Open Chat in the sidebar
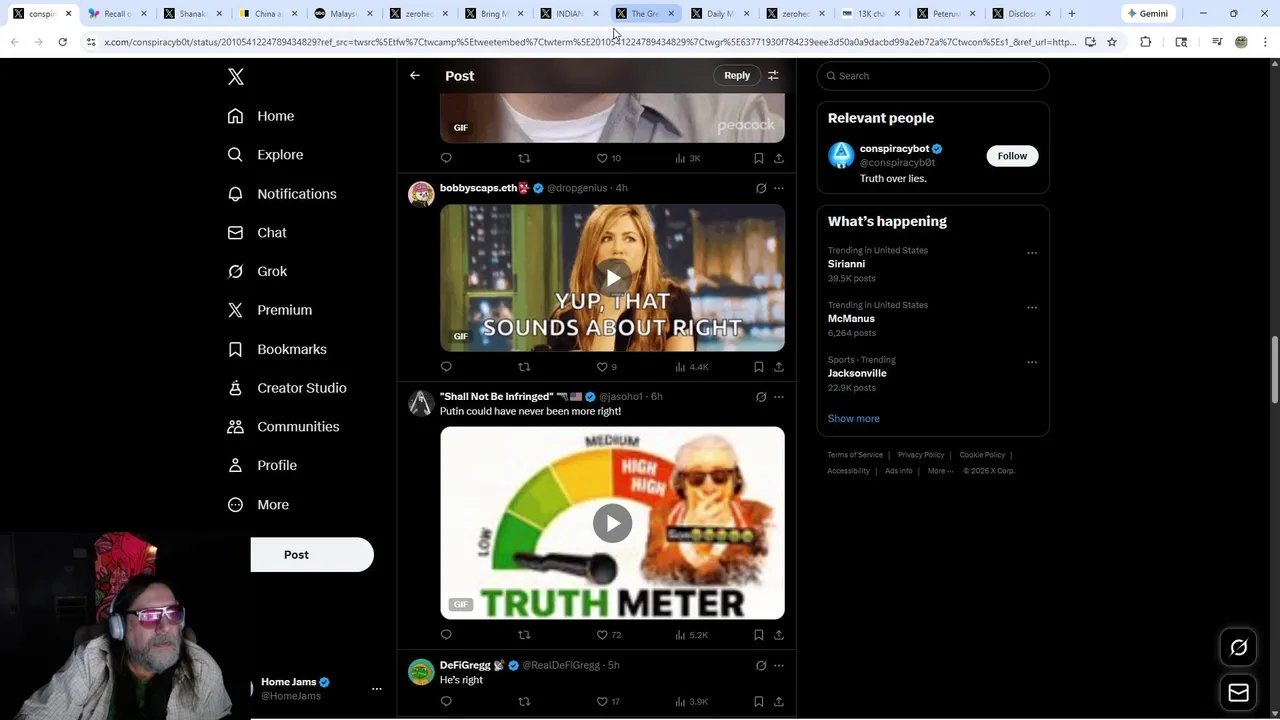 (257, 232)
